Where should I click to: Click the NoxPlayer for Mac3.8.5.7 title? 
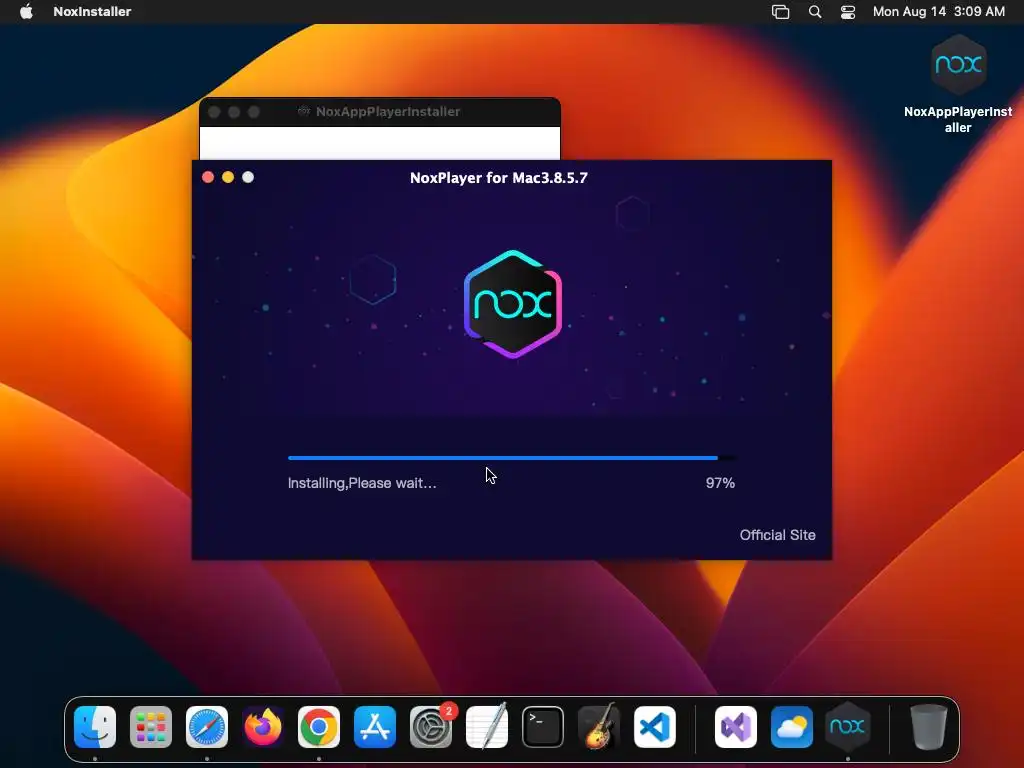(498, 178)
